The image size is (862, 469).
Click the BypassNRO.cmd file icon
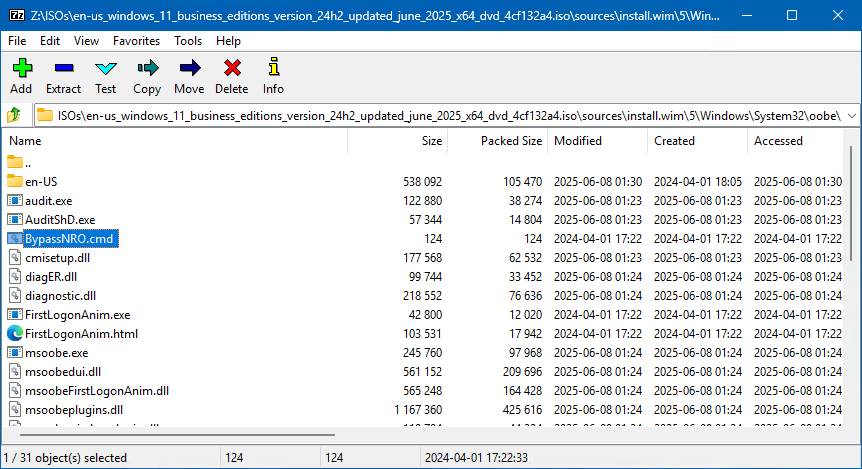(x=15, y=238)
